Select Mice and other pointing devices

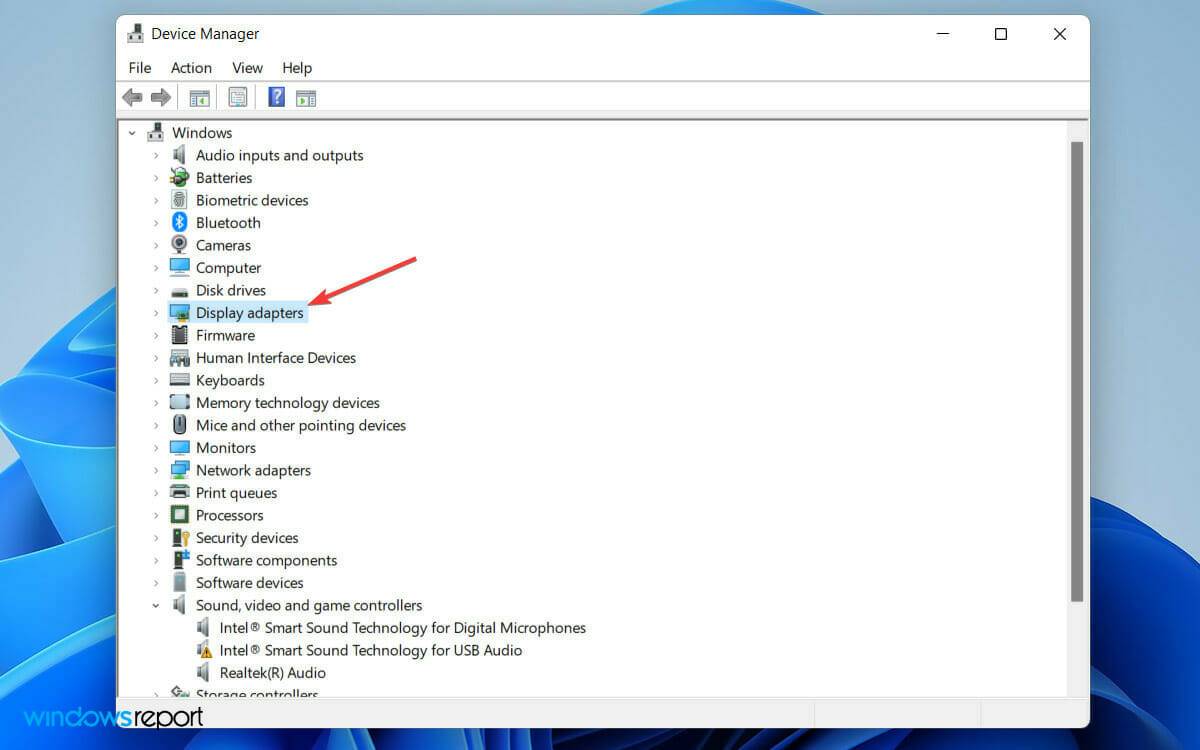(x=300, y=425)
